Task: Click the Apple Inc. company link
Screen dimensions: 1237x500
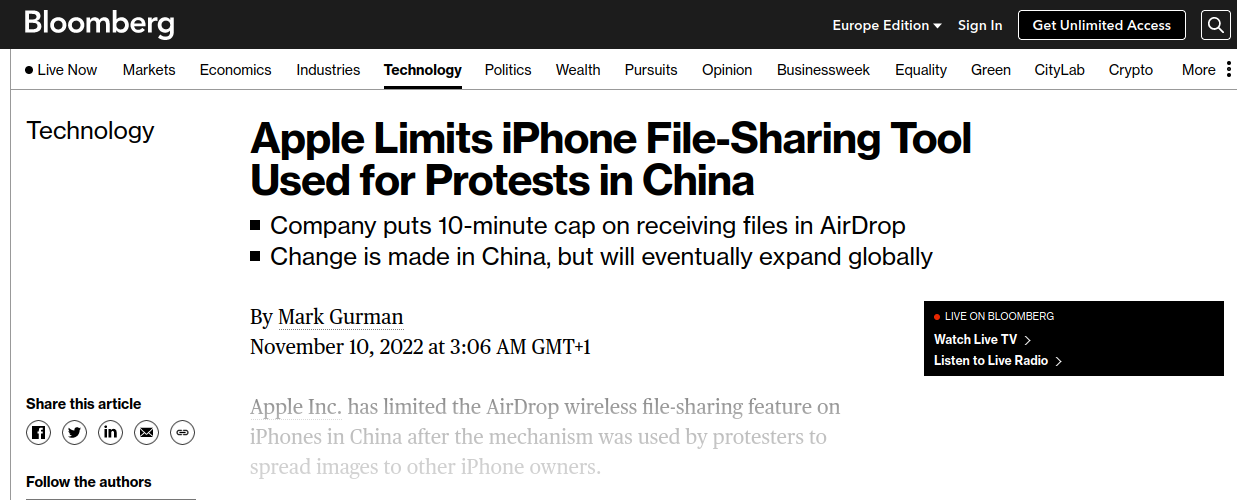Action: pos(296,408)
